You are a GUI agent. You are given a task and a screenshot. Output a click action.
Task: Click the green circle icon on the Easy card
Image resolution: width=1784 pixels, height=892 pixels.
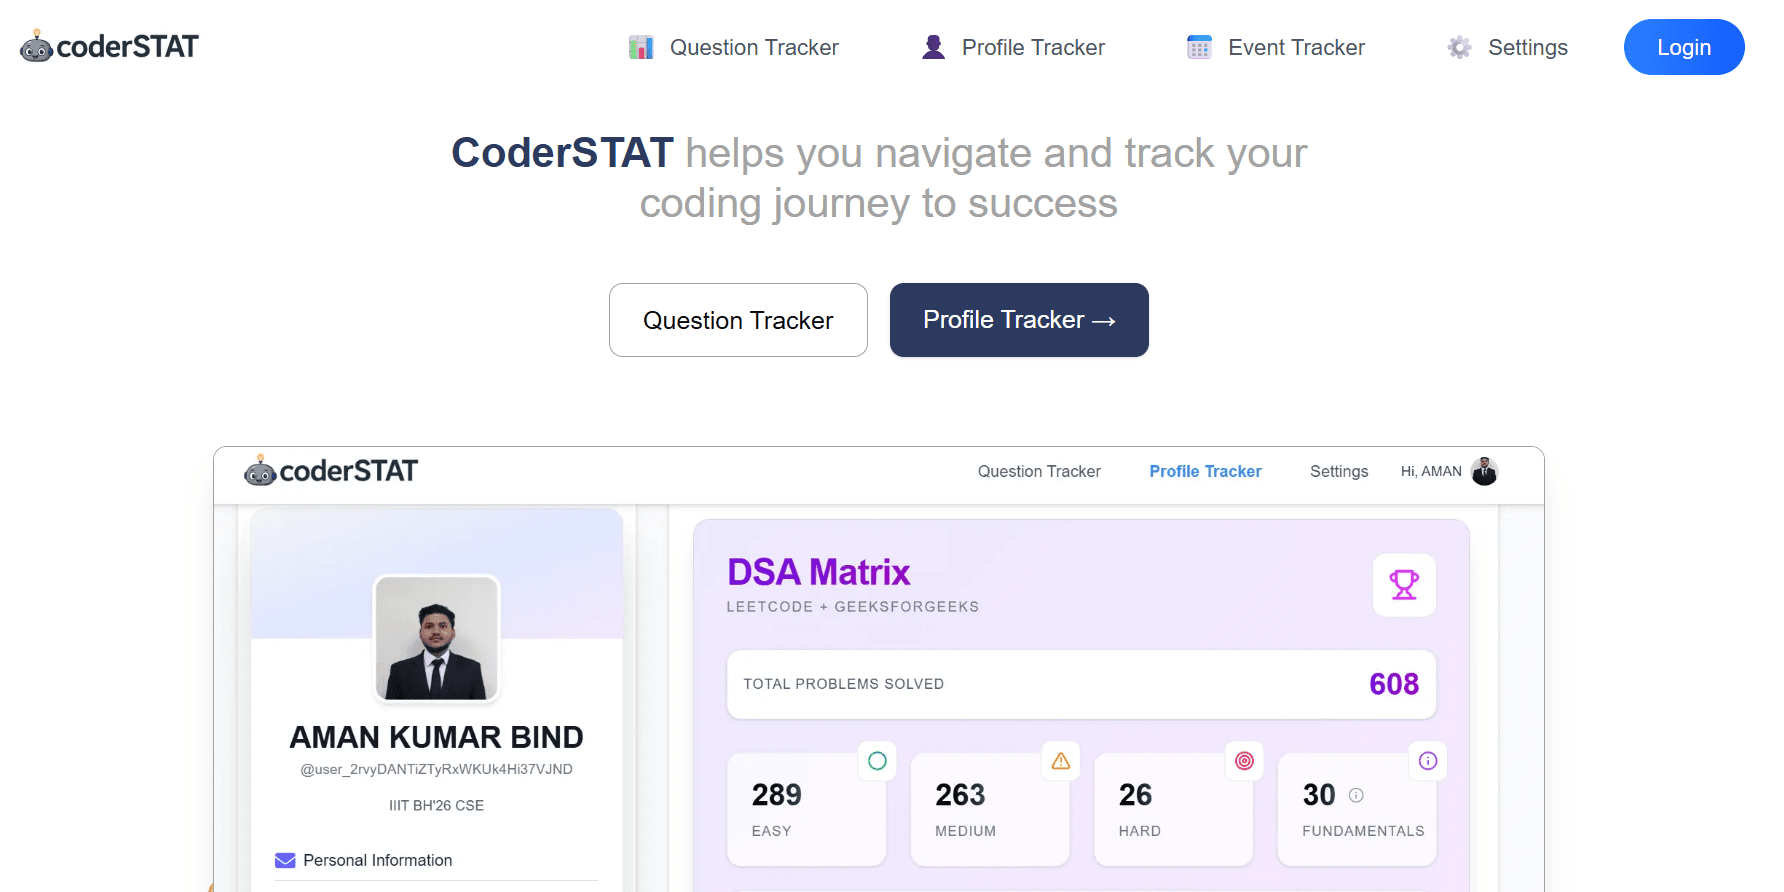877,761
